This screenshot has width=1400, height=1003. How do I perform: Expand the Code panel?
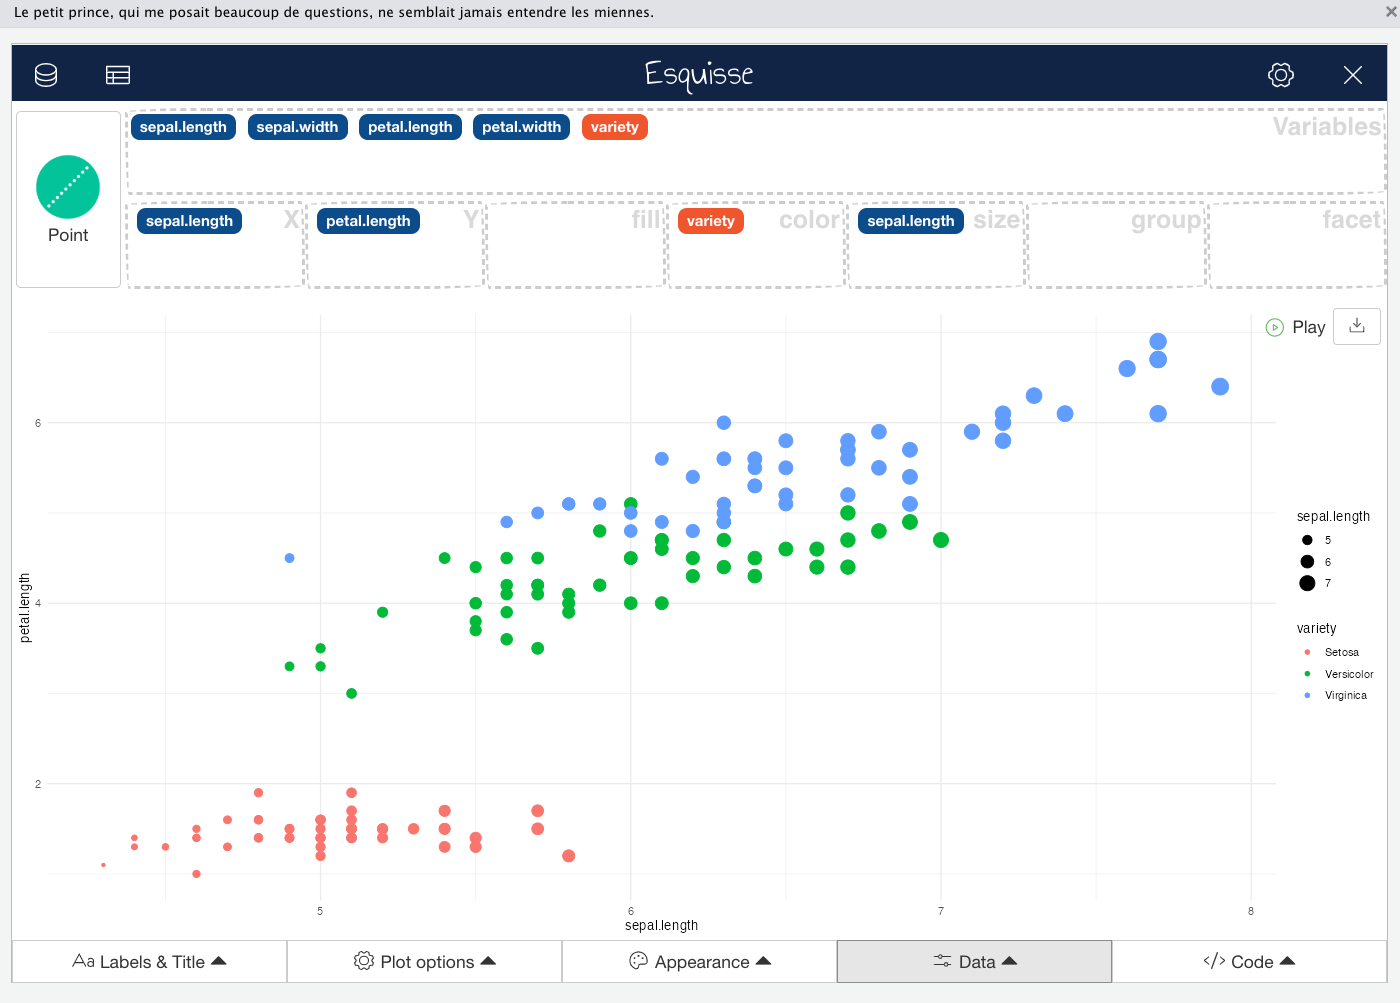click(1250, 962)
